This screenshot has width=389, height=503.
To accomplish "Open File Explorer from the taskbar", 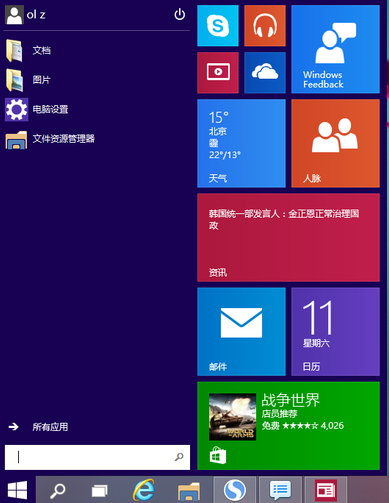I will [189, 491].
